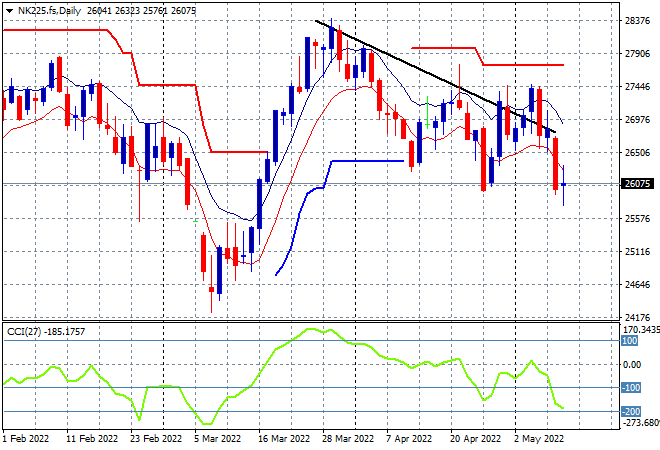Image resolution: width=660 pixels, height=450 pixels.
Task: Click the 20 Apr 2022 date label
Action: click(476, 439)
